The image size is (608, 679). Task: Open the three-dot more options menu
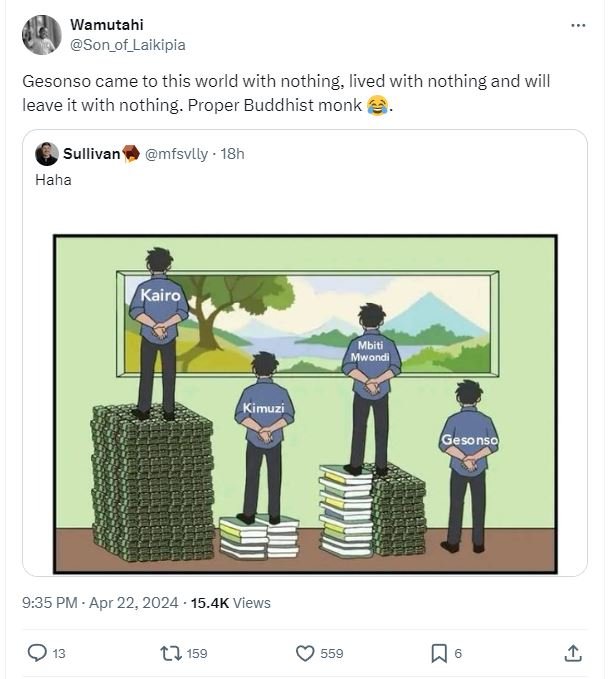578,26
